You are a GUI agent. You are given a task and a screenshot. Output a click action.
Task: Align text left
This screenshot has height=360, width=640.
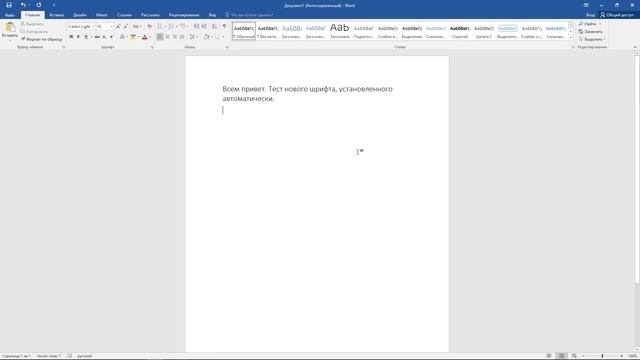[160, 37]
